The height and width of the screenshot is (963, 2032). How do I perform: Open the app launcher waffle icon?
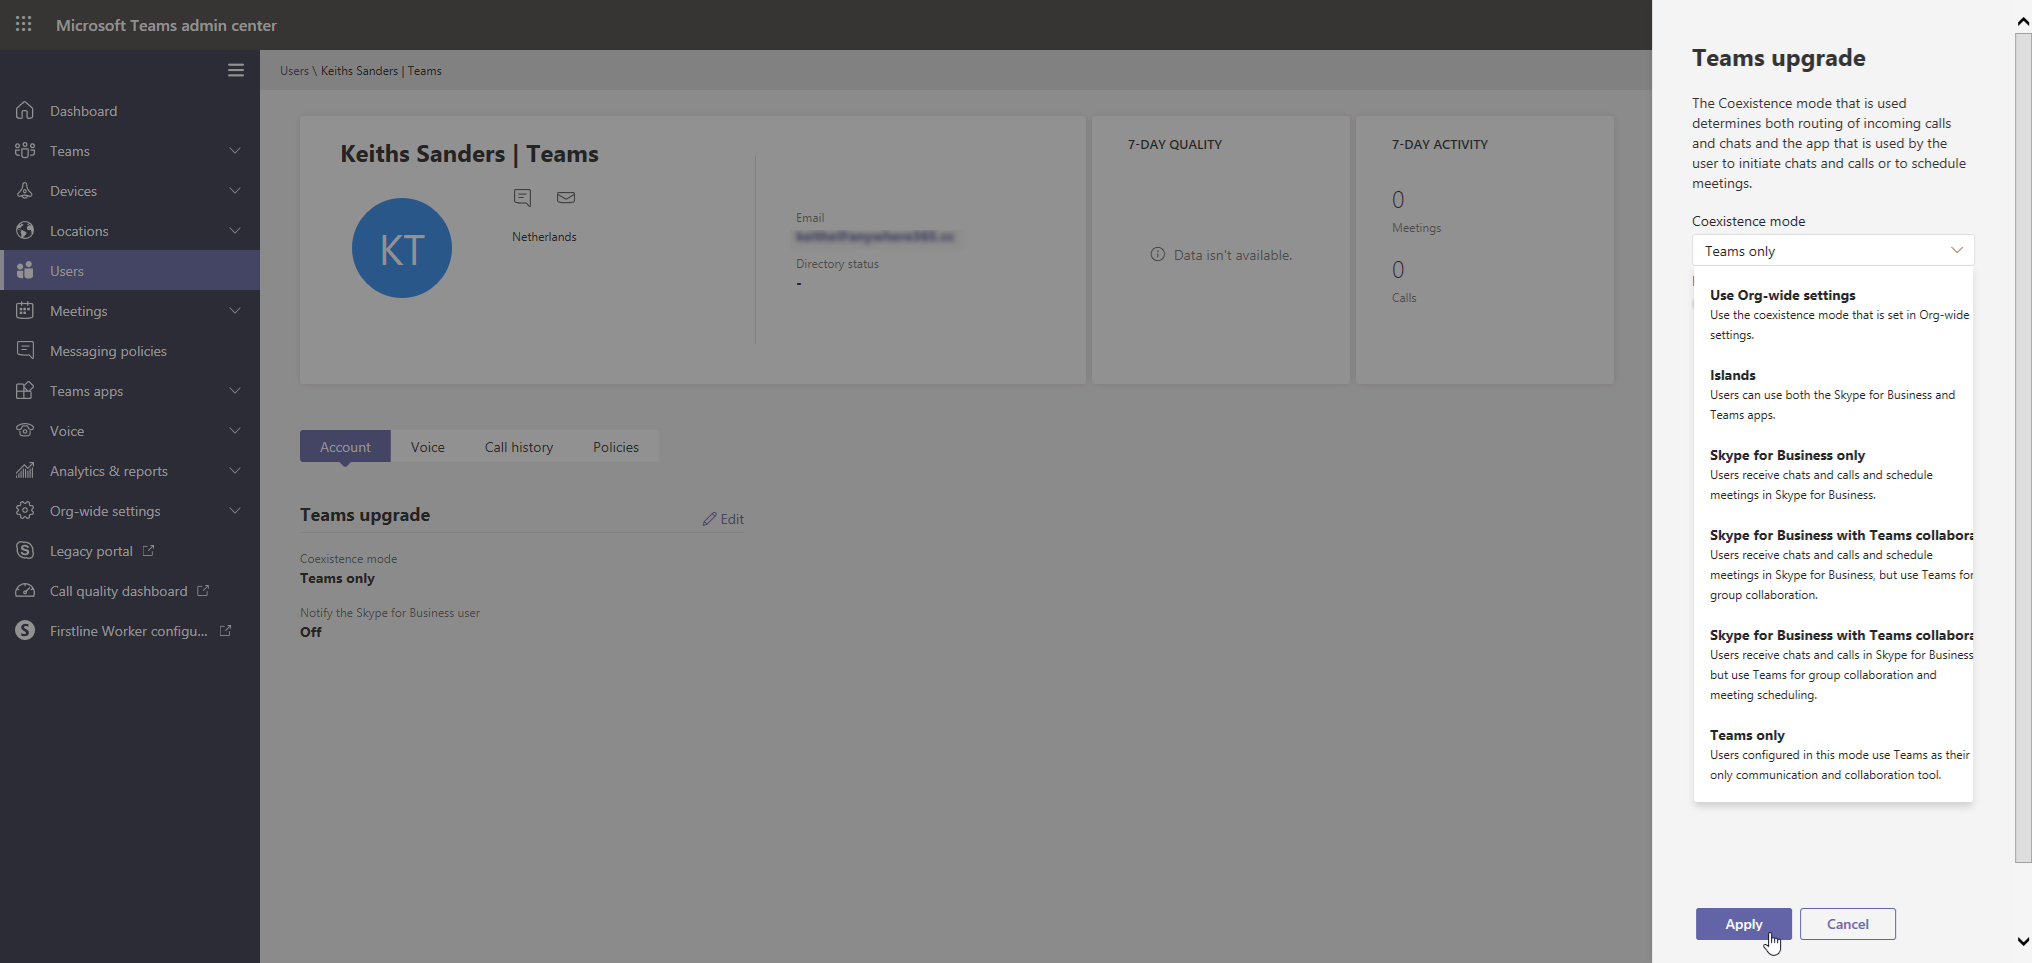pyautogui.click(x=24, y=24)
